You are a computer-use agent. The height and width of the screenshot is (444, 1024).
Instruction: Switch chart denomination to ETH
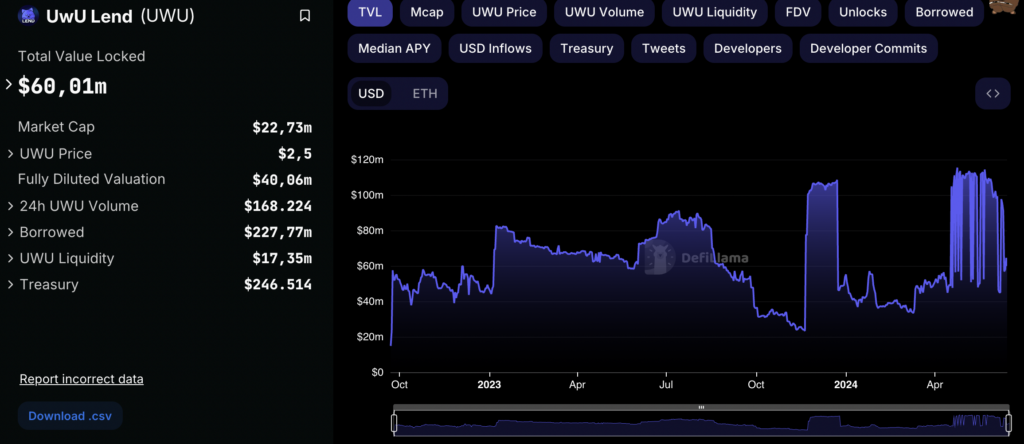click(424, 93)
